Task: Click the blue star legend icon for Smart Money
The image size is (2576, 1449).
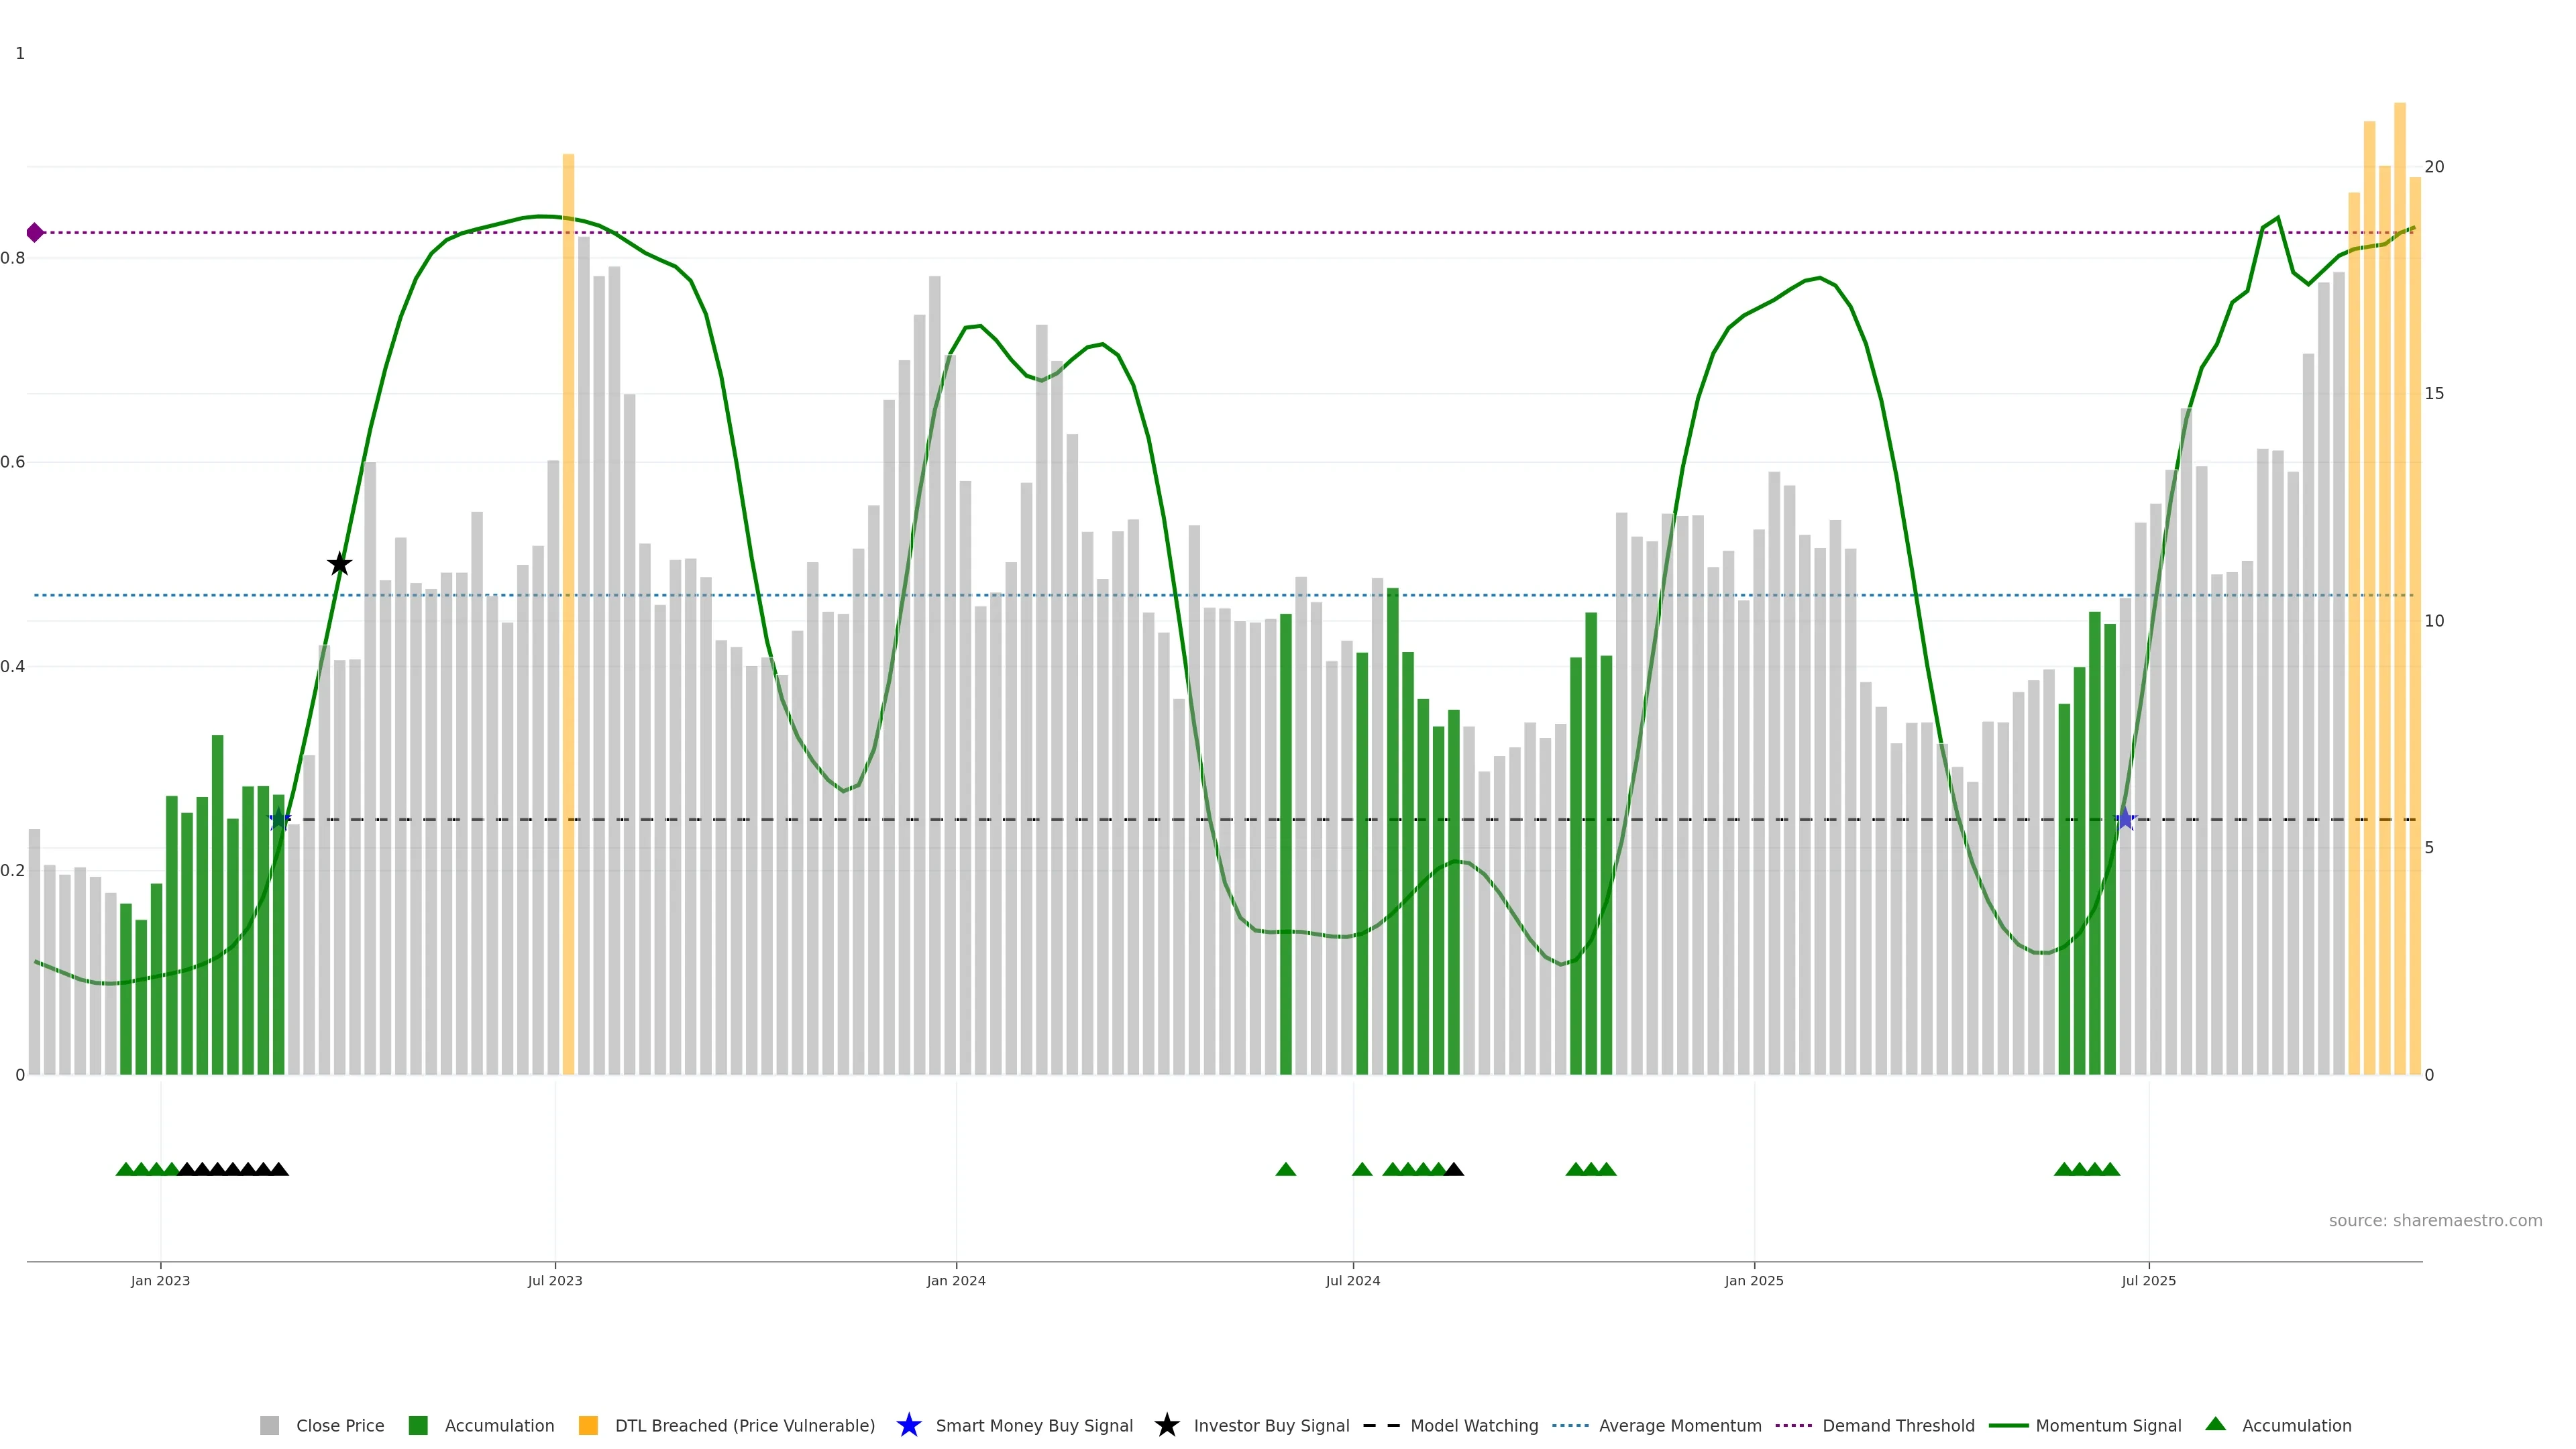Action: point(909,1425)
